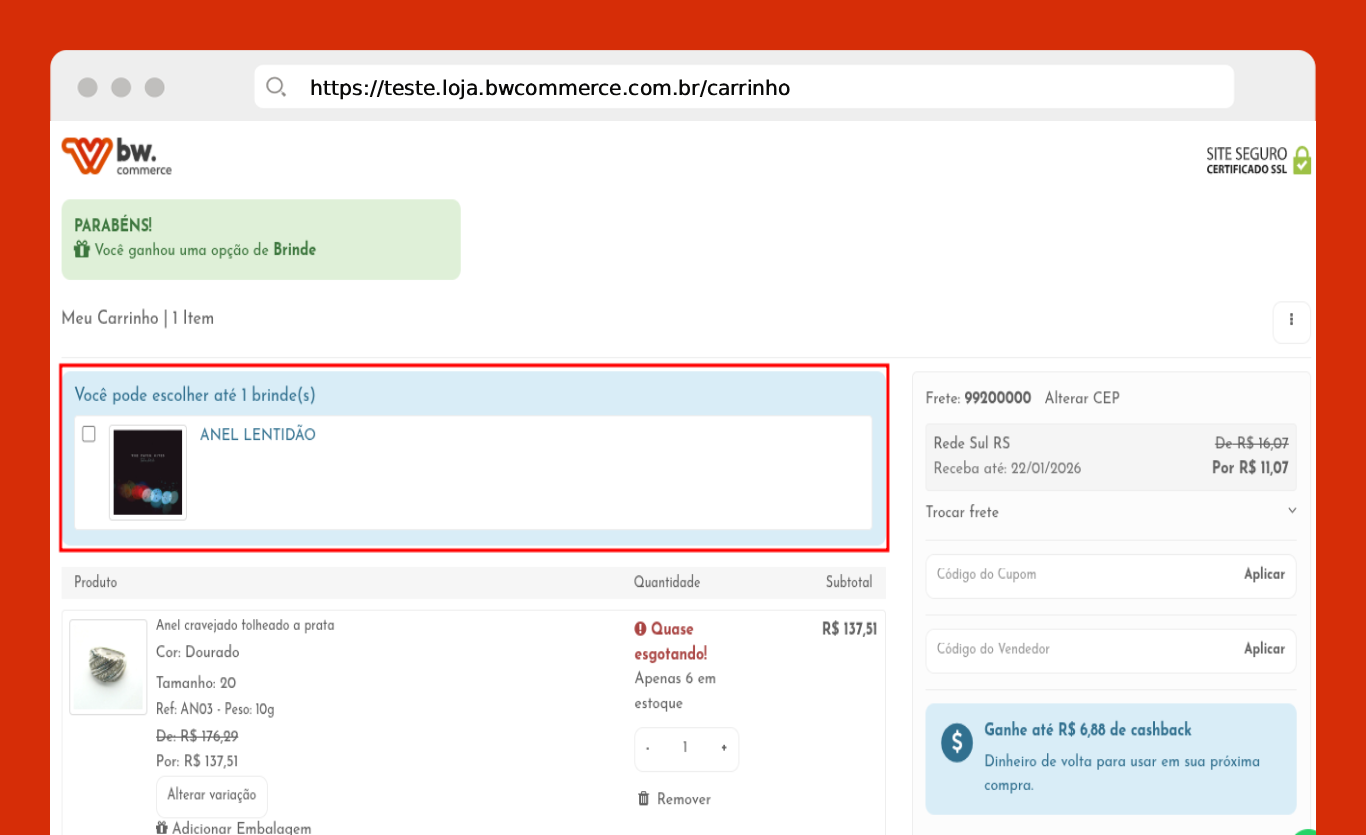Click the bw.commerce logo
Screen dimensions: 1366x835
coord(116,156)
